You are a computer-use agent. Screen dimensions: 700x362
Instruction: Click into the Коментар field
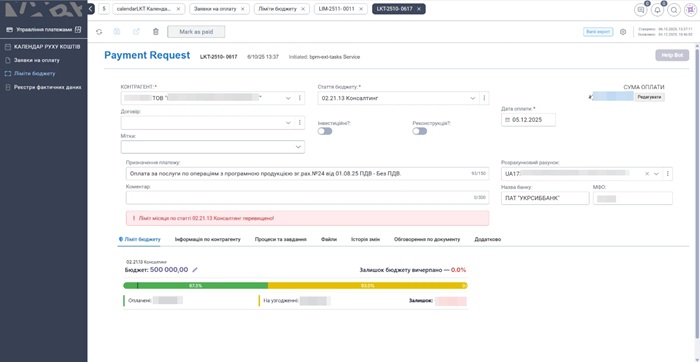(308, 198)
